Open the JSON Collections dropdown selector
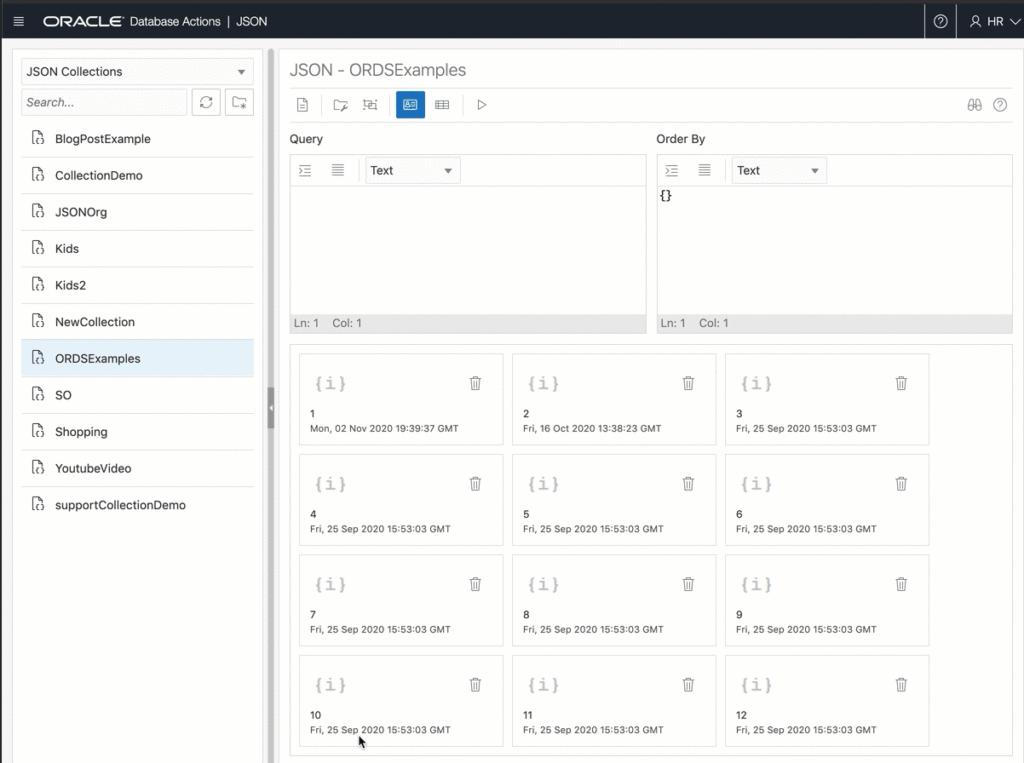Image resolution: width=1024 pixels, height=763 pixels. pyautogui.click(x=136, y=71)
